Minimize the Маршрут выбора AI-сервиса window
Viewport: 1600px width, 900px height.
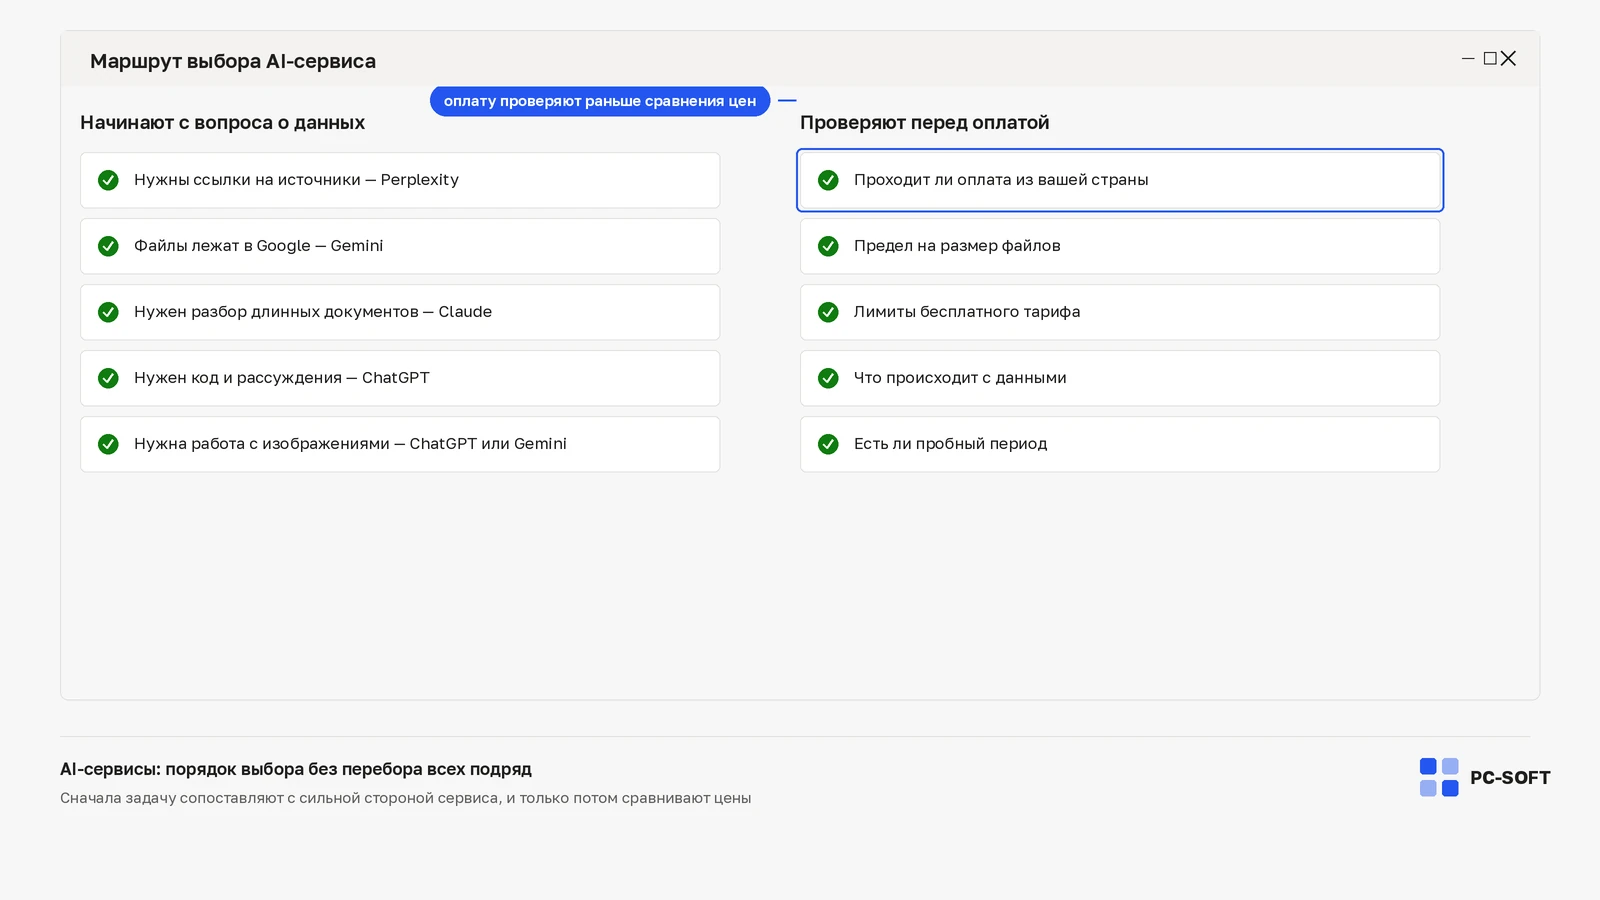[x=1468, y=59]
